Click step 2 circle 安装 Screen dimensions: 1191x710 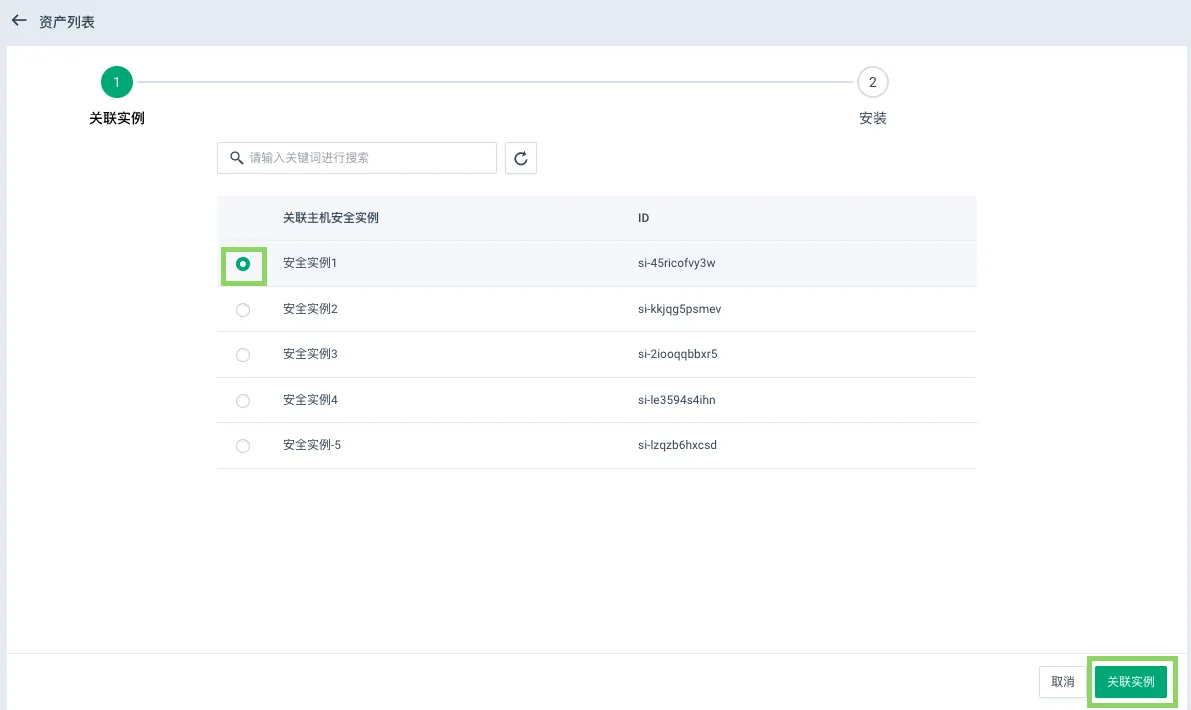873,82
